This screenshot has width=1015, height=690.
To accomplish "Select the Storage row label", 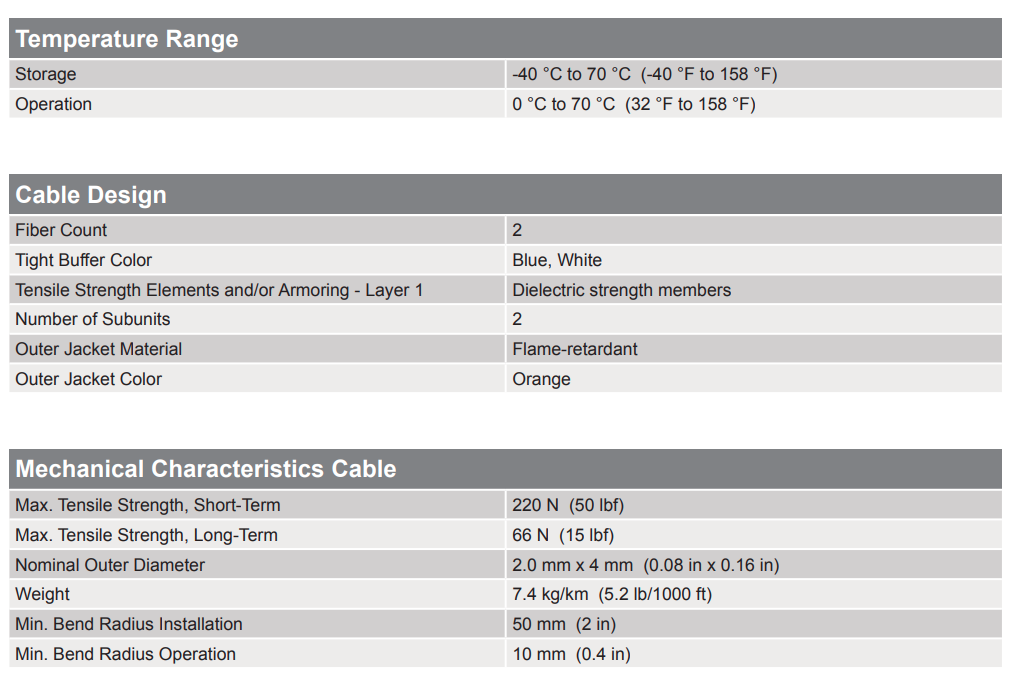I will (46, 74).
